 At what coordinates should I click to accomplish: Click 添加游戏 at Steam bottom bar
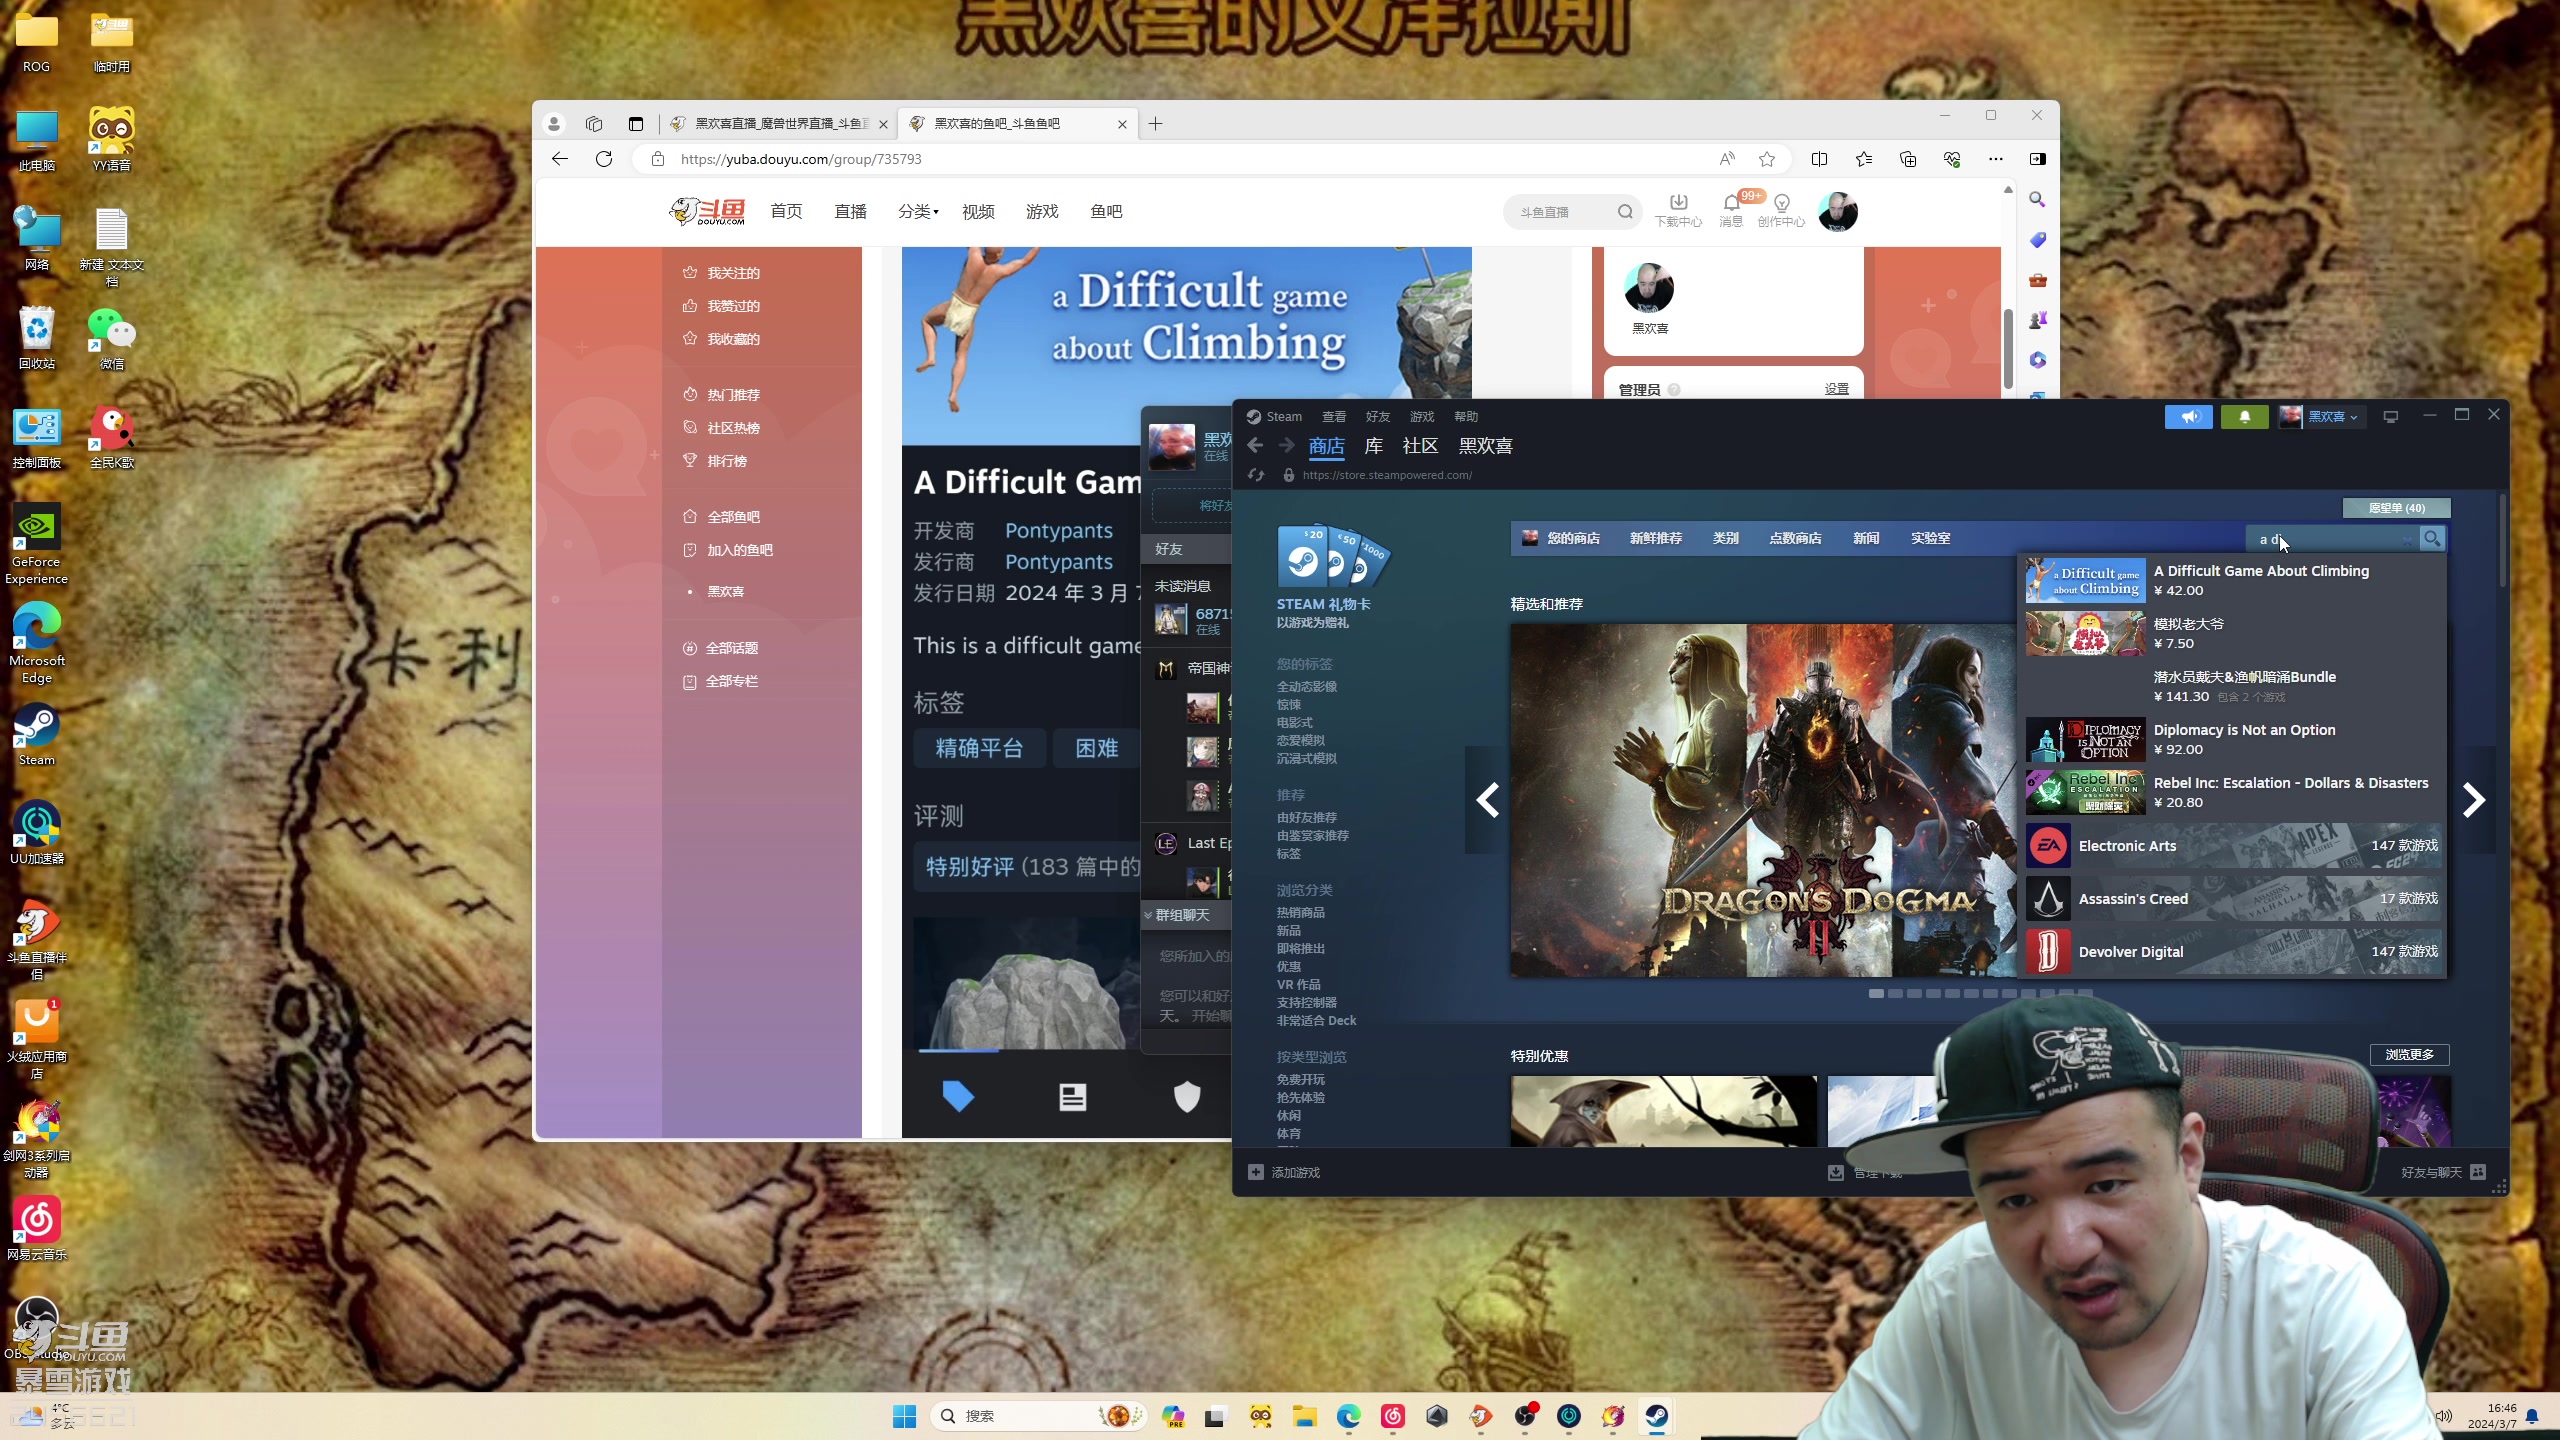(1285, 1173)
